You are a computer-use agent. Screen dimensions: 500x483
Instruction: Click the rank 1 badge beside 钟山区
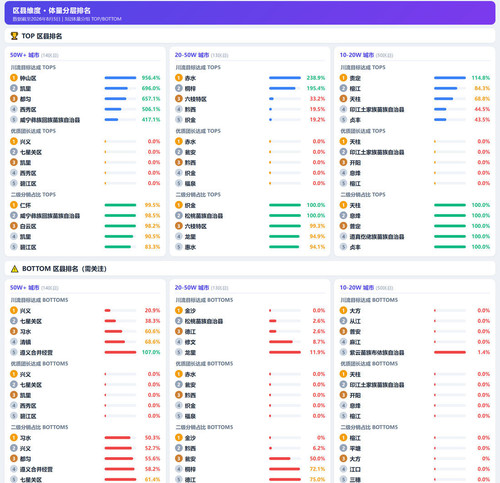14,78
